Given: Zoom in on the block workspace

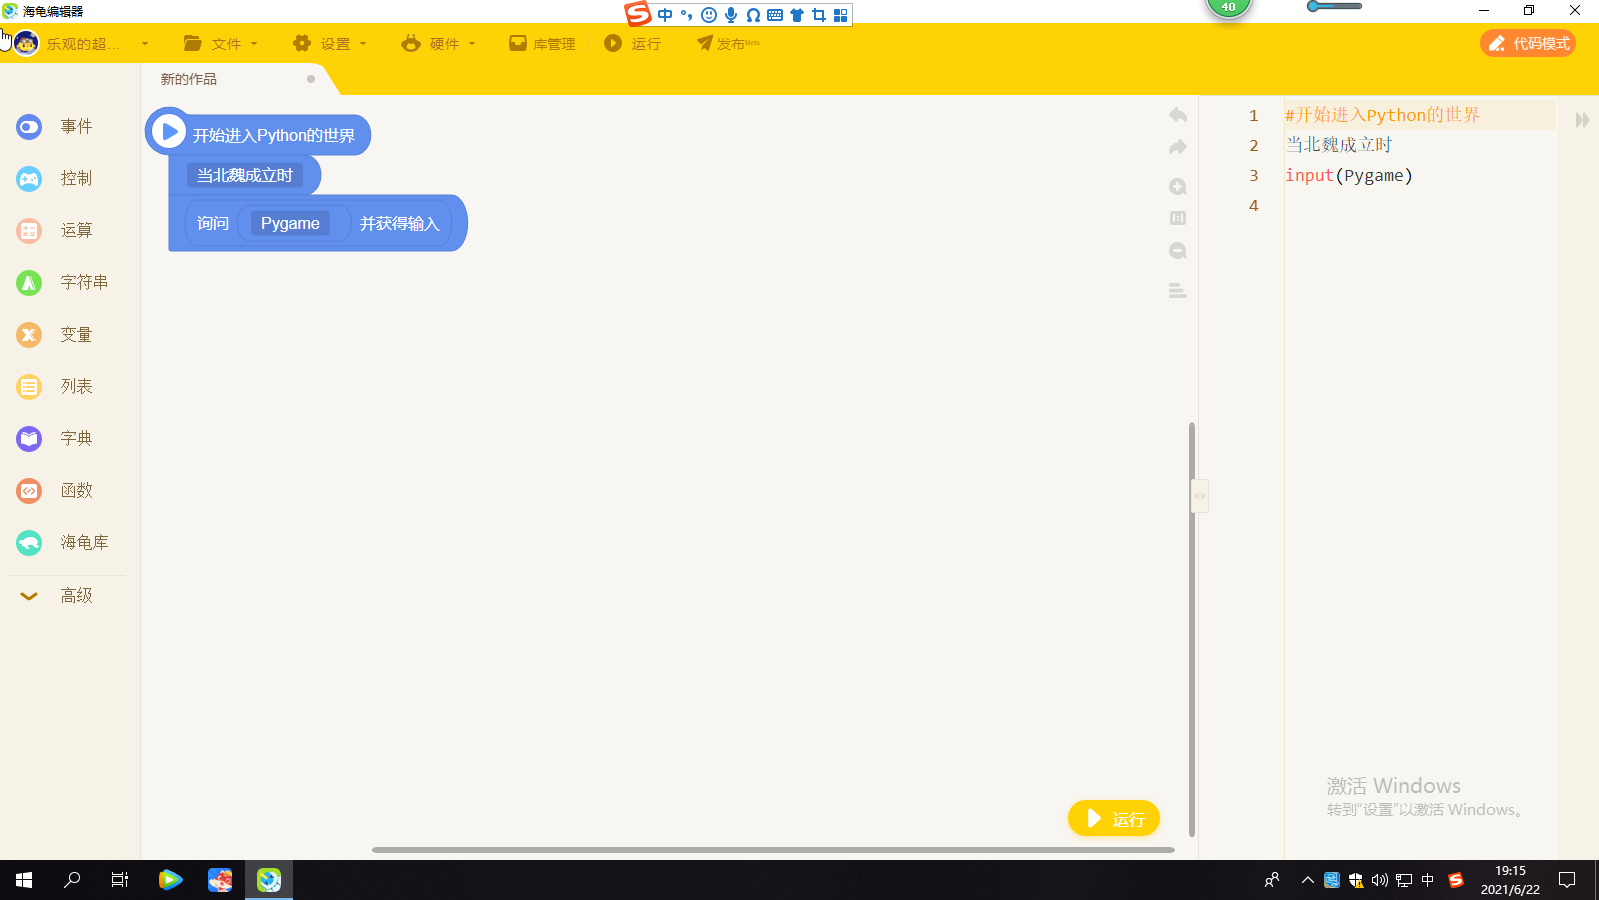Looking at the screenshot, I should tap(1178, 187).
